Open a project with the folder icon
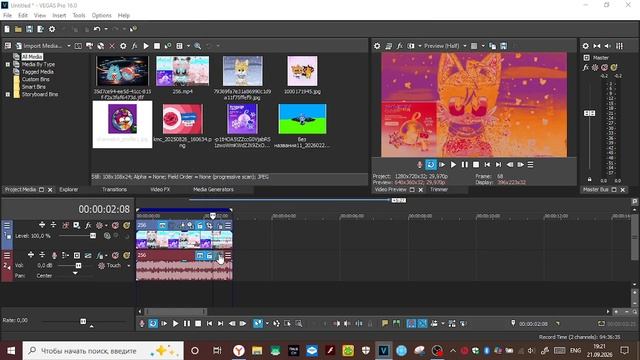The width and height of the screenshot is (640, 360). tap(18, 29)
